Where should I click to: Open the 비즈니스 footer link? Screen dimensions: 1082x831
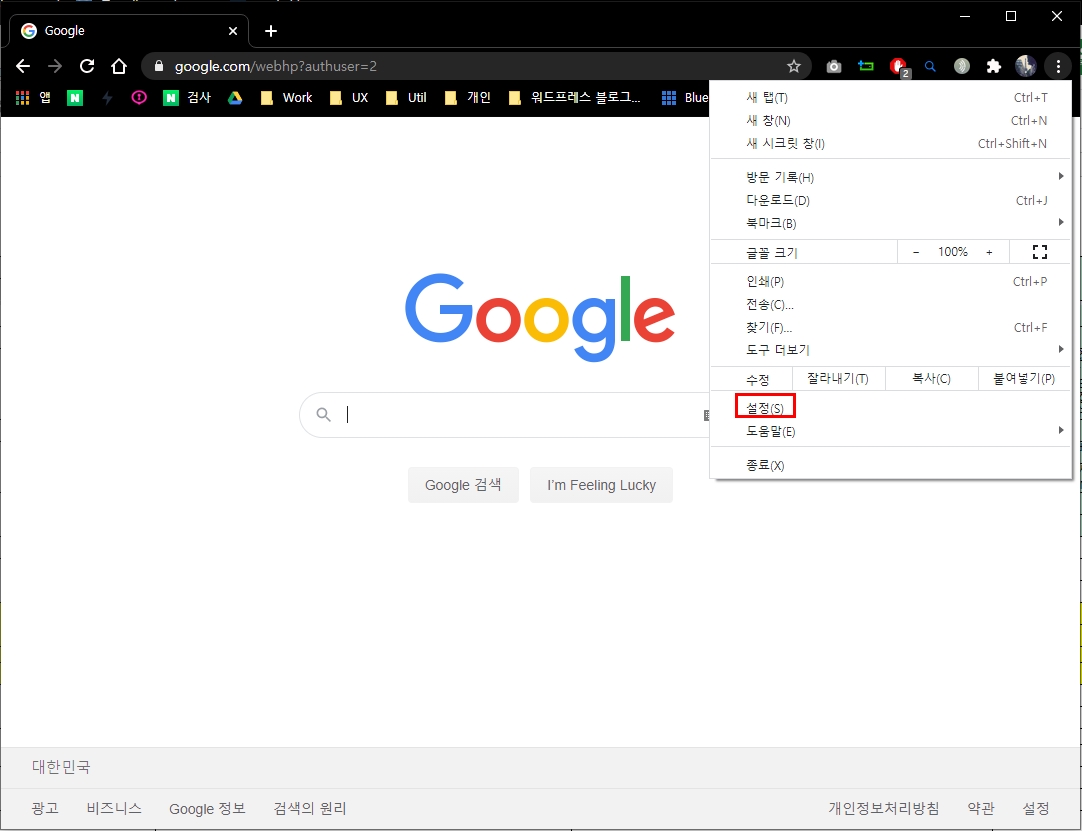pyautogui.click(x=114, y=808)
